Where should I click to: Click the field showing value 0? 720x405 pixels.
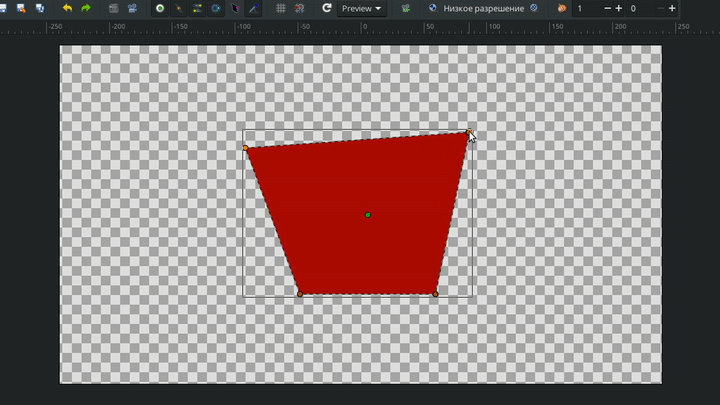[x=640, y=8]
